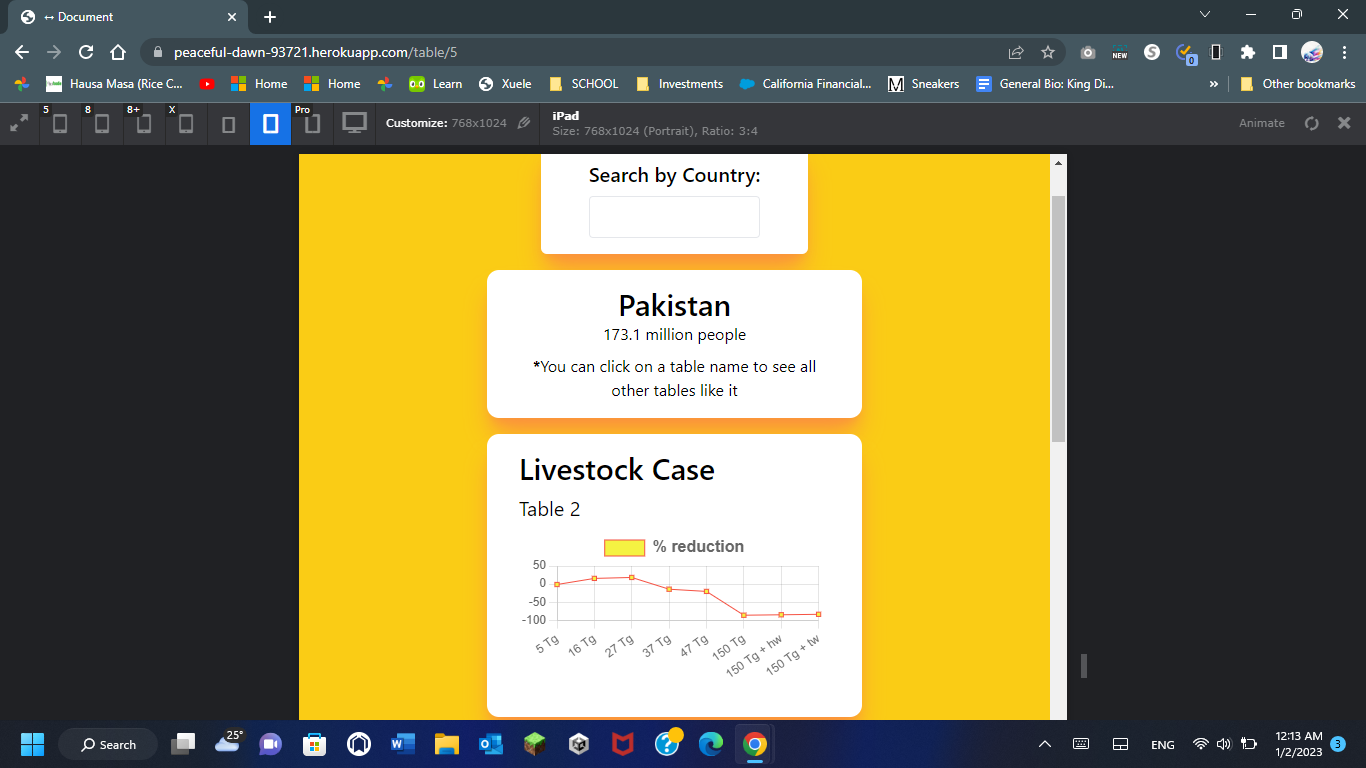This screenshot has width=1366, height=768.
Task: Edit the custom size with pencil icon
Action: tap(524, 123)
